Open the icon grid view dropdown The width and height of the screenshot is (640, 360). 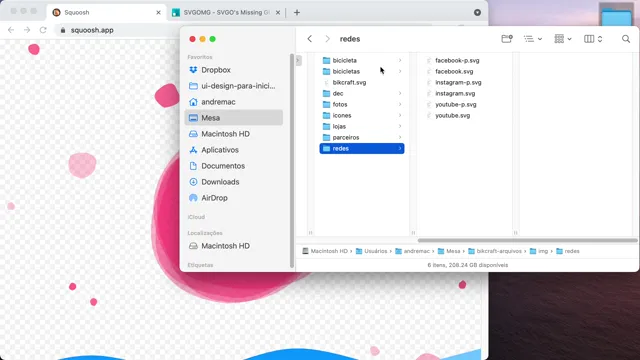pos(563,39)
